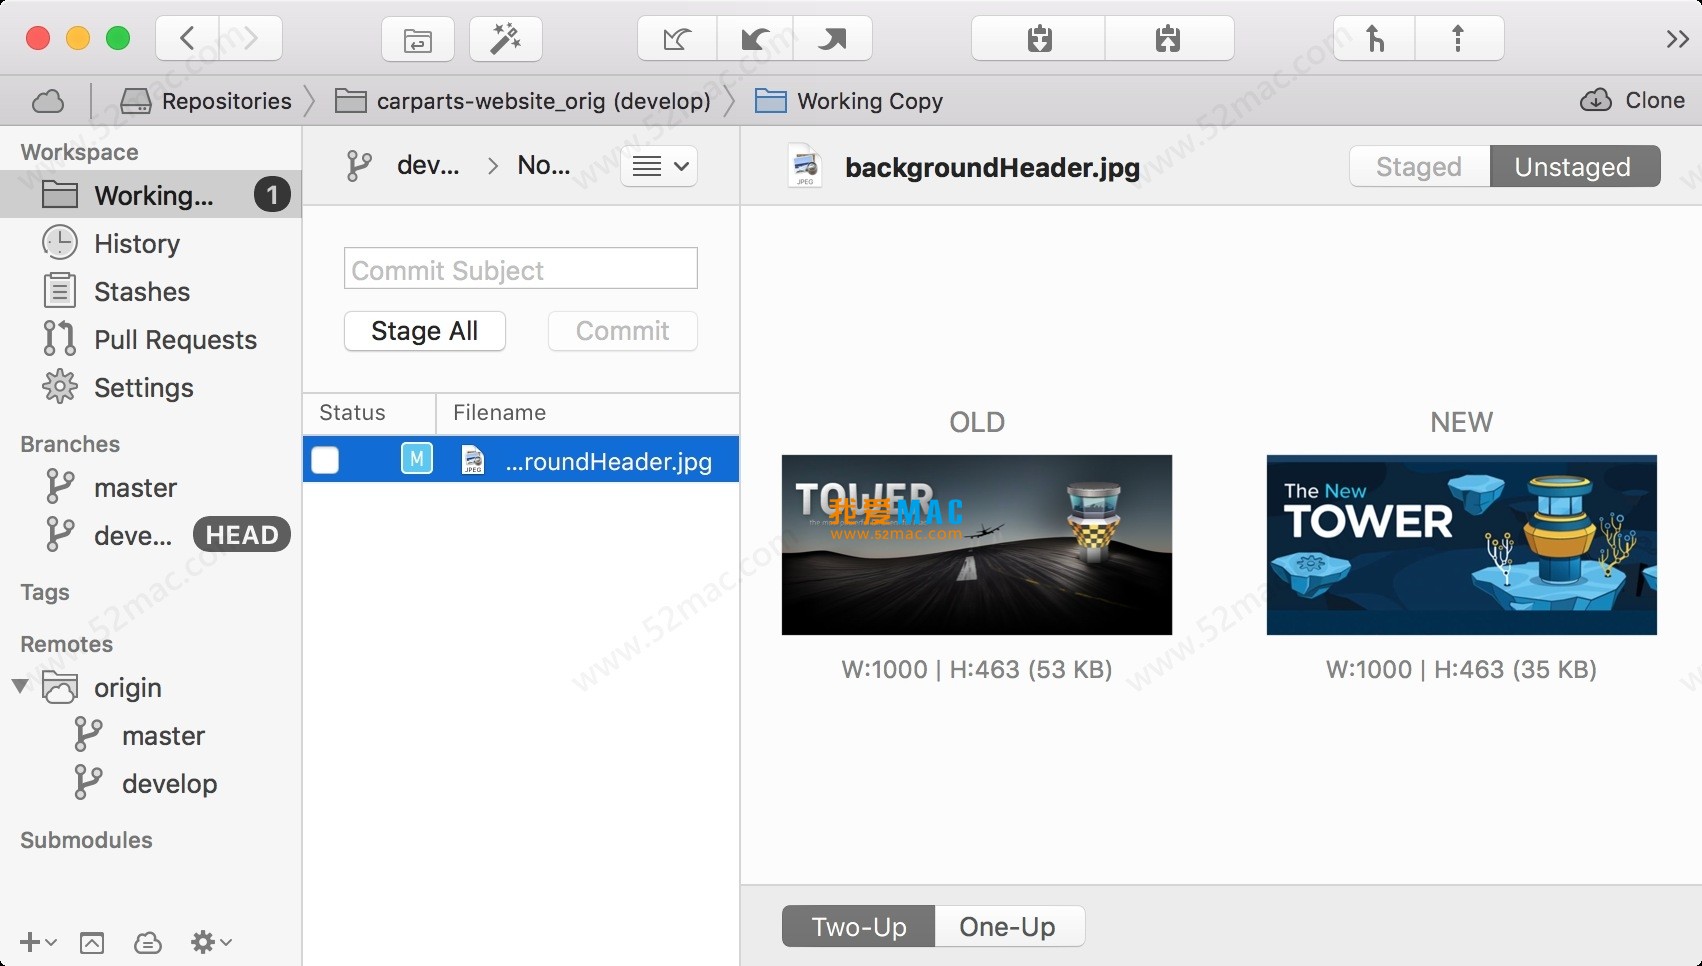This screenshot has height=966, width=1702.
Task: Select origin's develop remote branch
Action: point(151,783)
